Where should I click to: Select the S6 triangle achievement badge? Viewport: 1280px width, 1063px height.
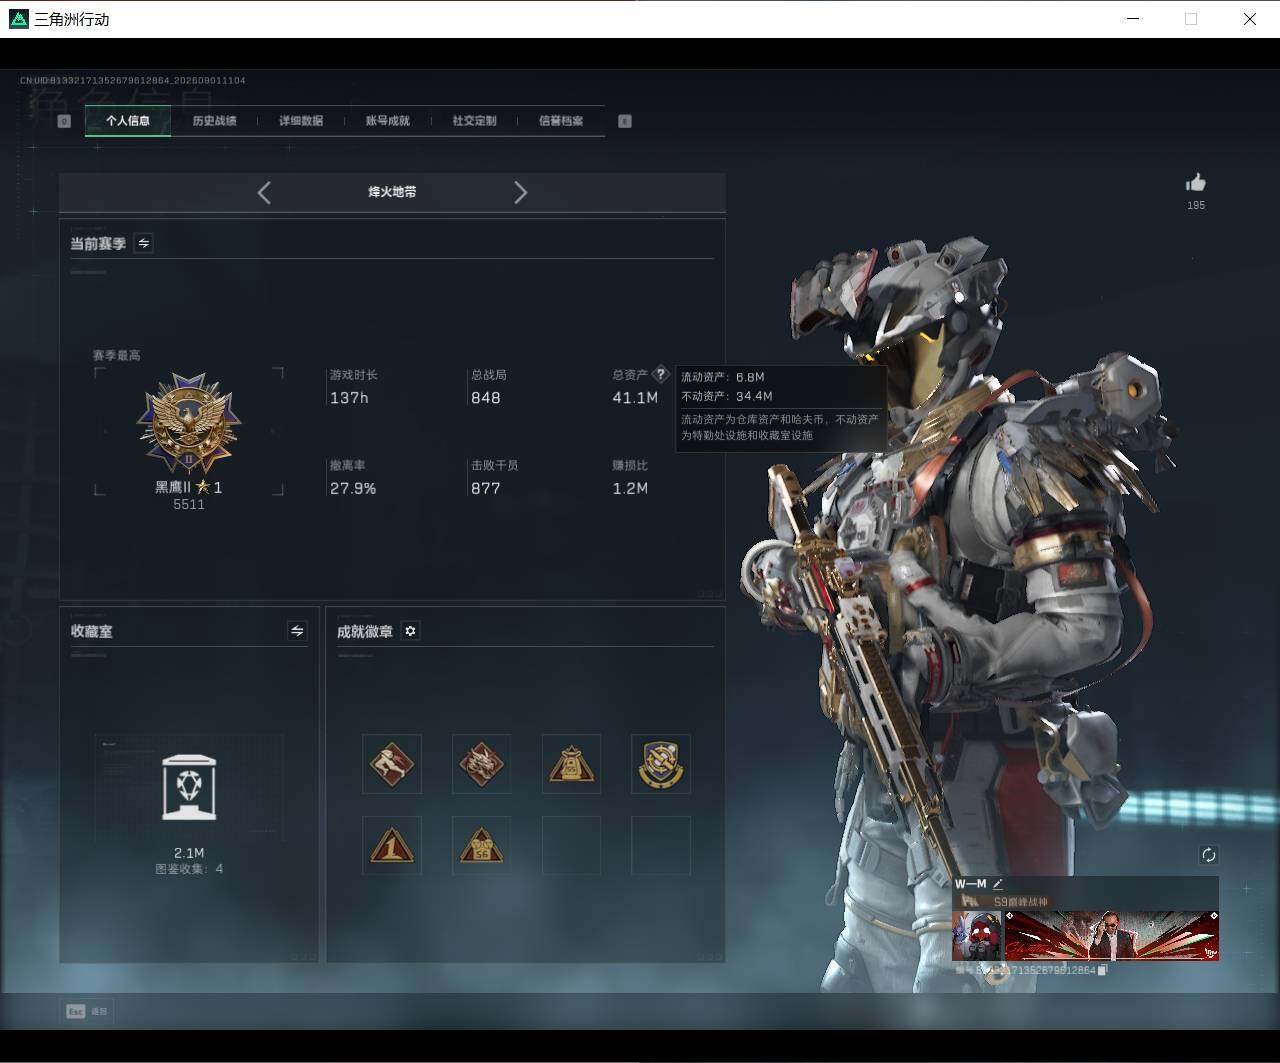pyautogui.click(x=481, y=846)
